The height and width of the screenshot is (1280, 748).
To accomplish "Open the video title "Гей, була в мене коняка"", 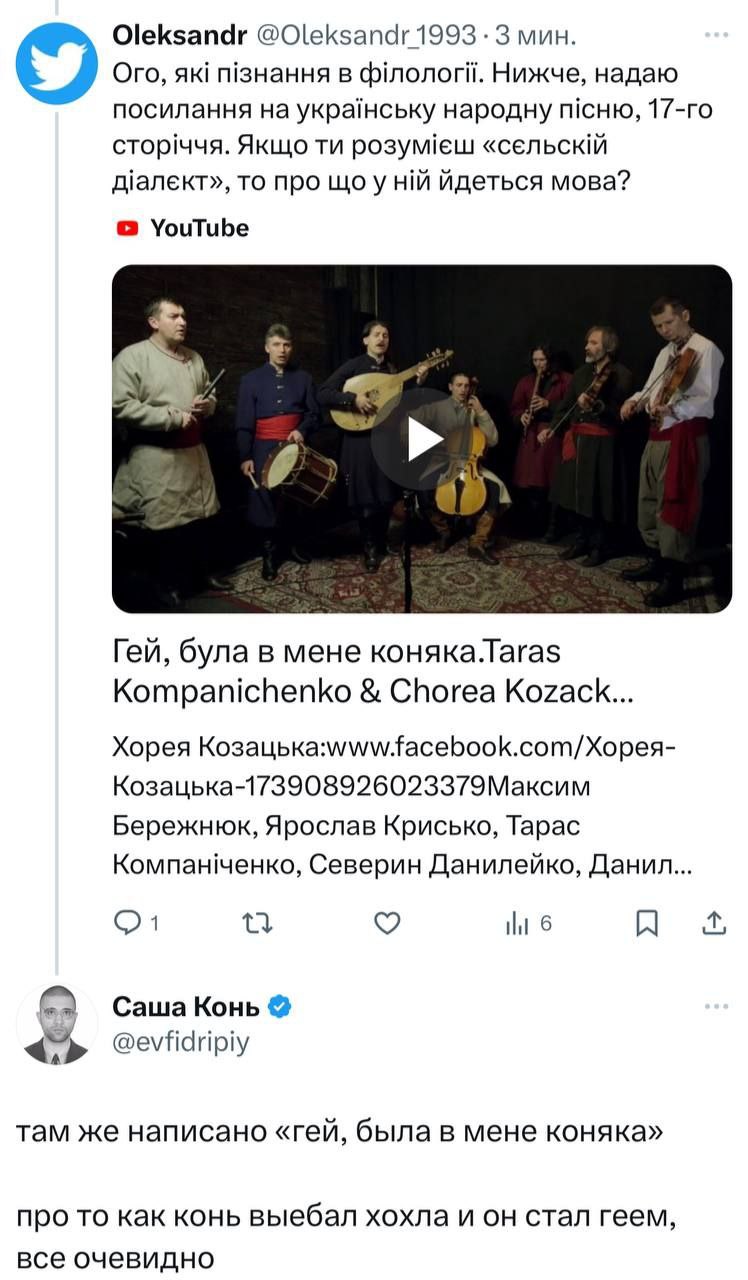I will pos(372,670).
